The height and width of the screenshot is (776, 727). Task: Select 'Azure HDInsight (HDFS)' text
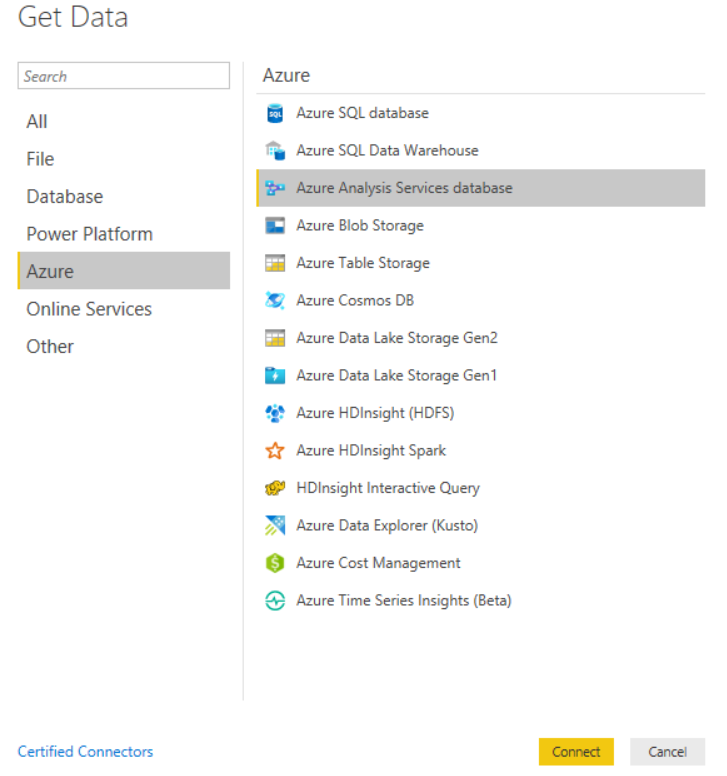(x=375, y=413)
